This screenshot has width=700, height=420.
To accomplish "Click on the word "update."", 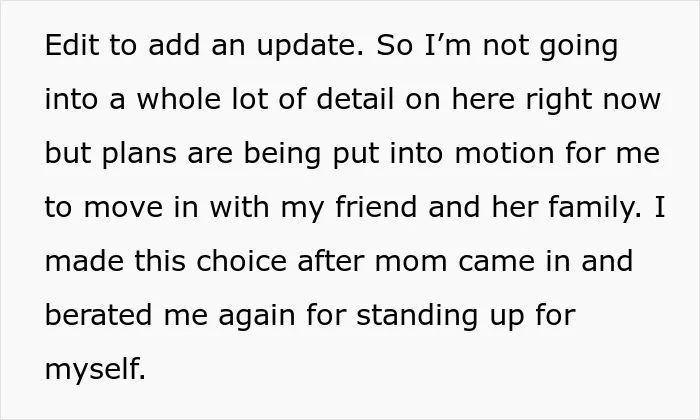I will point(311,47).
